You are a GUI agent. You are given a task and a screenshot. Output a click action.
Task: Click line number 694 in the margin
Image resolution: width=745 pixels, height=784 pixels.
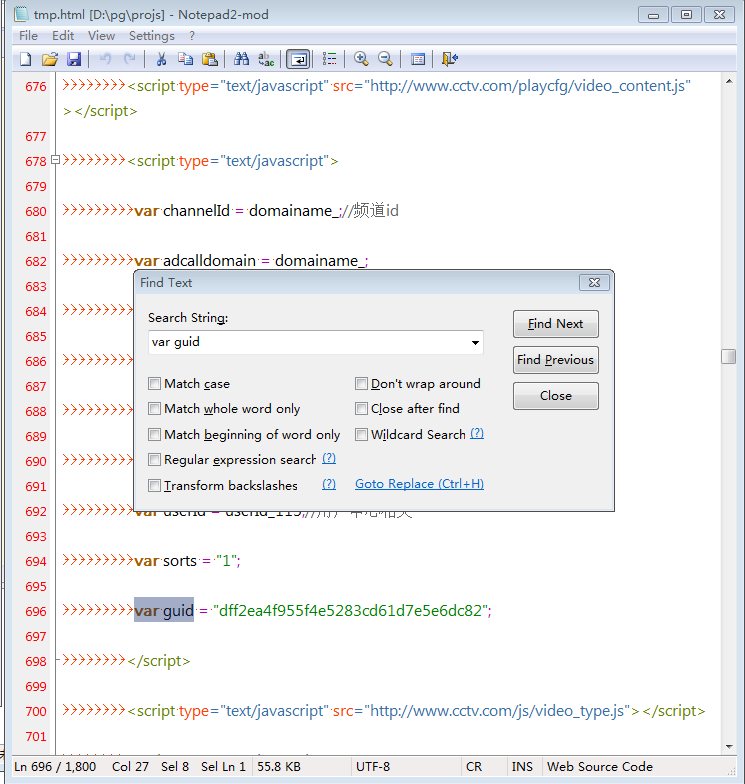pyautogui.click(x=36, y=562)
